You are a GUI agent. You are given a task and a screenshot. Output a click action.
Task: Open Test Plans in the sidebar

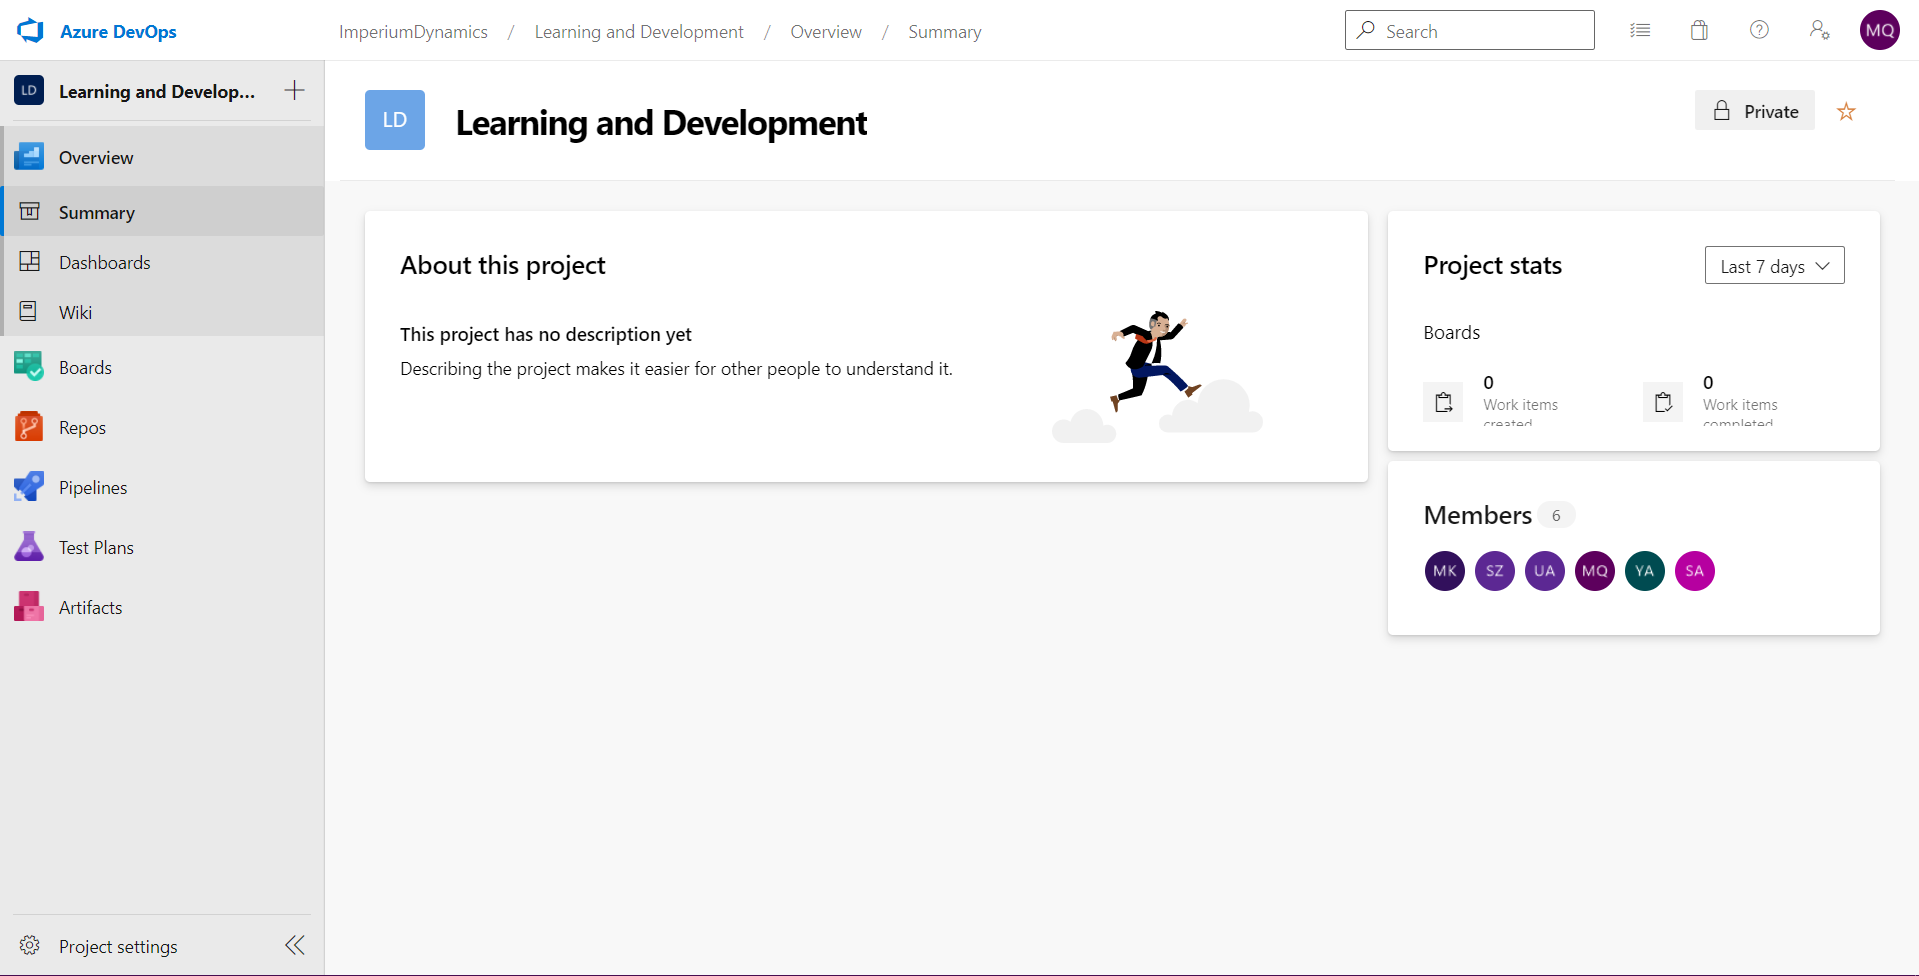point(95,547)
